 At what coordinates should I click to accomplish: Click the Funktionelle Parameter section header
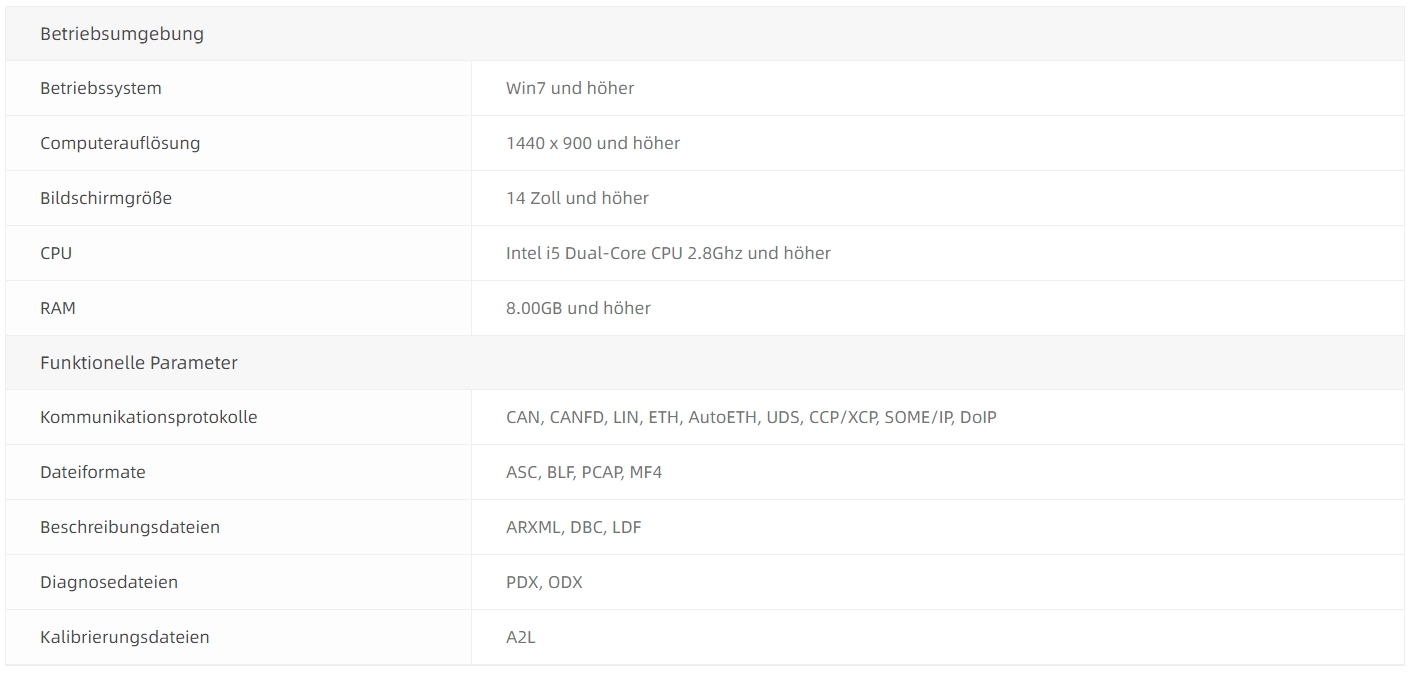139,363
